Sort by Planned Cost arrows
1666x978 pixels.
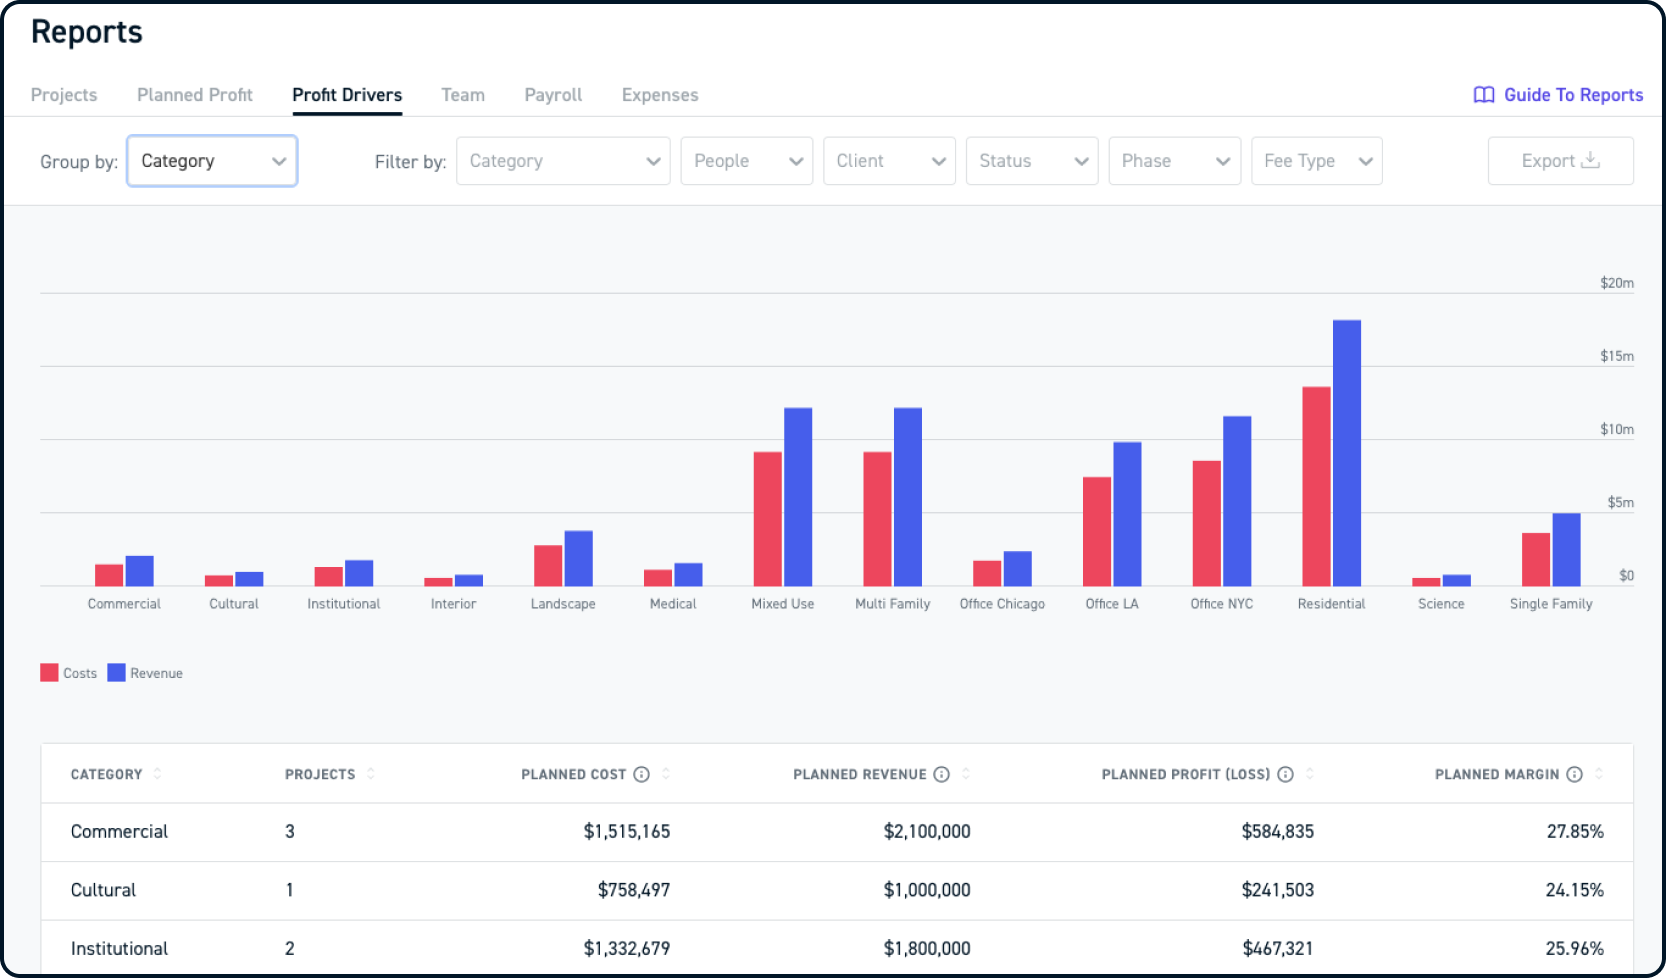(x=666, y=774)
